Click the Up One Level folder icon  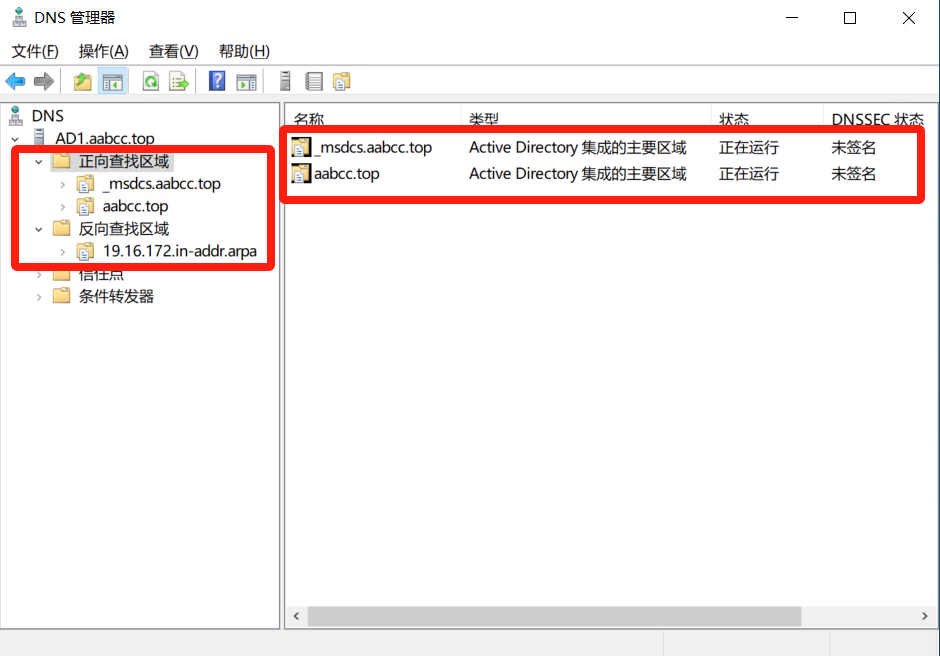83,82
